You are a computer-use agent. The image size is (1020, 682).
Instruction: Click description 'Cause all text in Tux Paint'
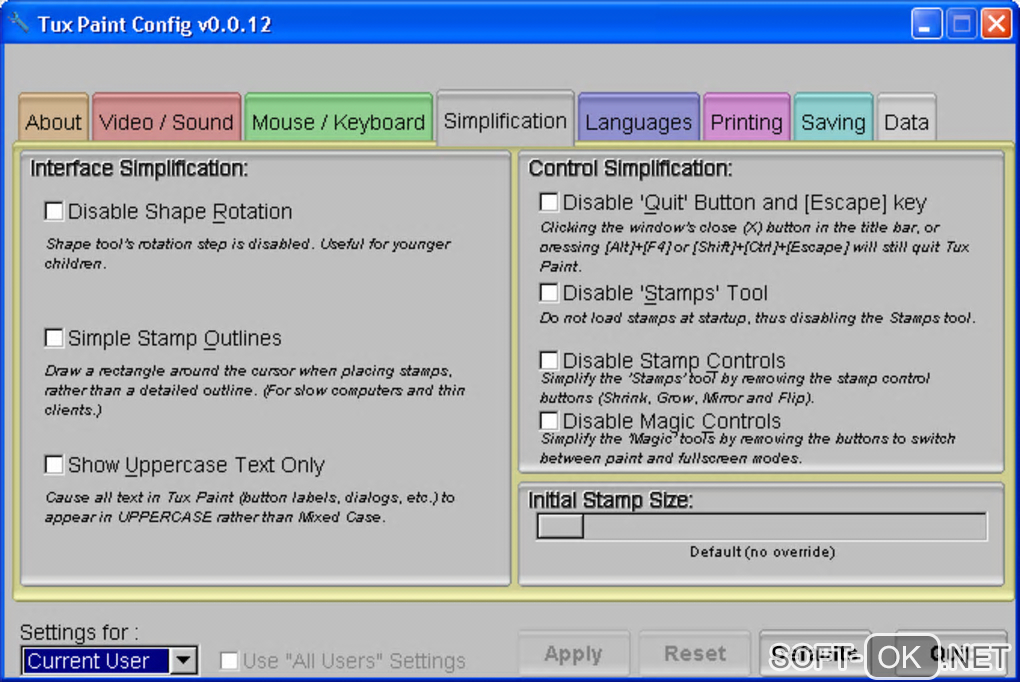(250, 507)
